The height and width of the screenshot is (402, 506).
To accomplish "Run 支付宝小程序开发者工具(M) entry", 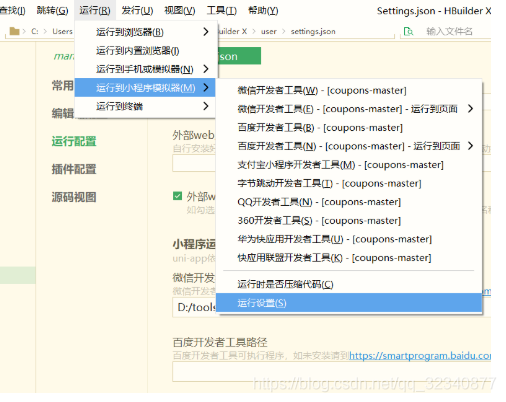I will [349, 165].
